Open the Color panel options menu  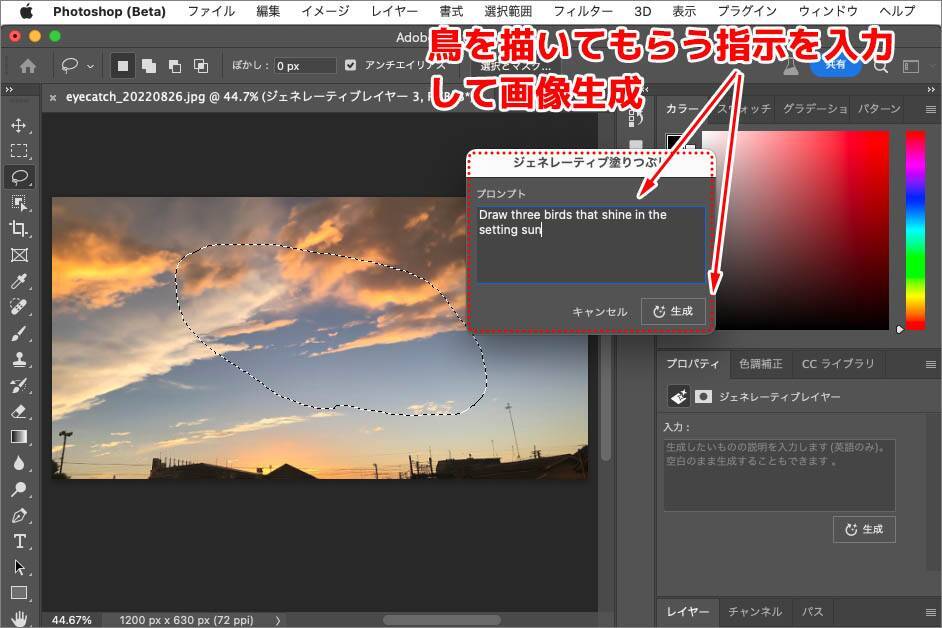pos(930,108)
